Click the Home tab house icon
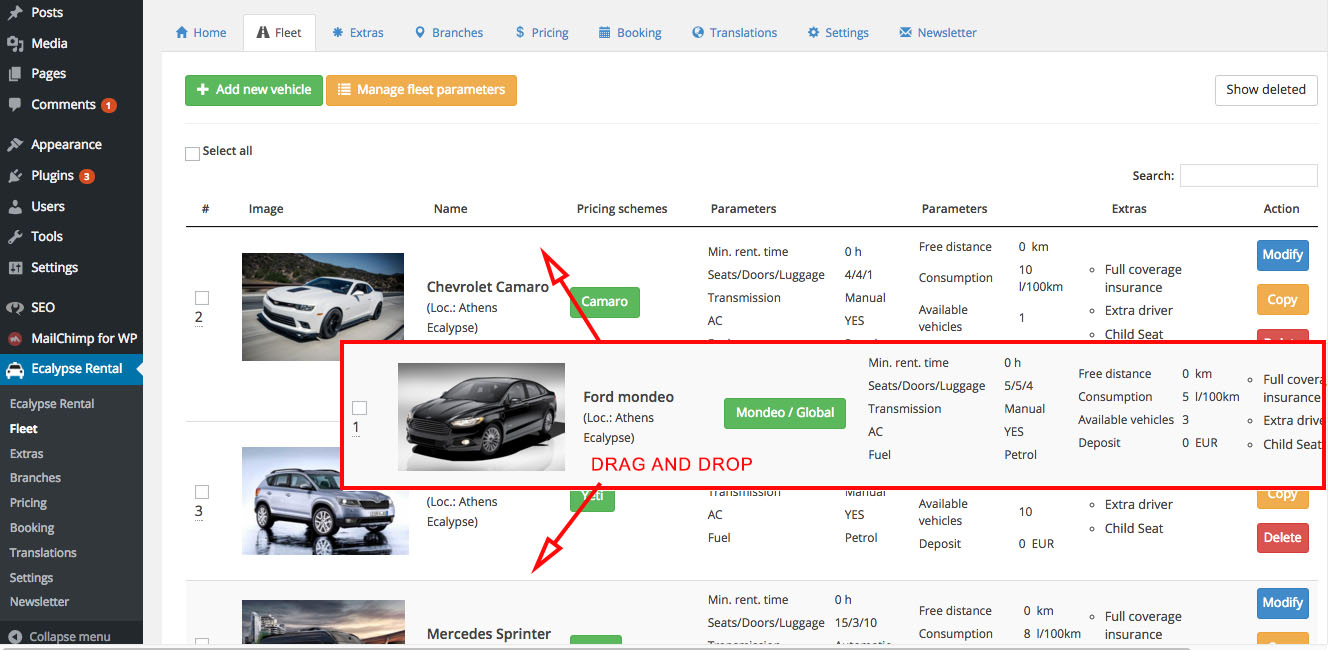This screenshot has height=650, width=1328. pyautogui.click(x=182, y=32)
